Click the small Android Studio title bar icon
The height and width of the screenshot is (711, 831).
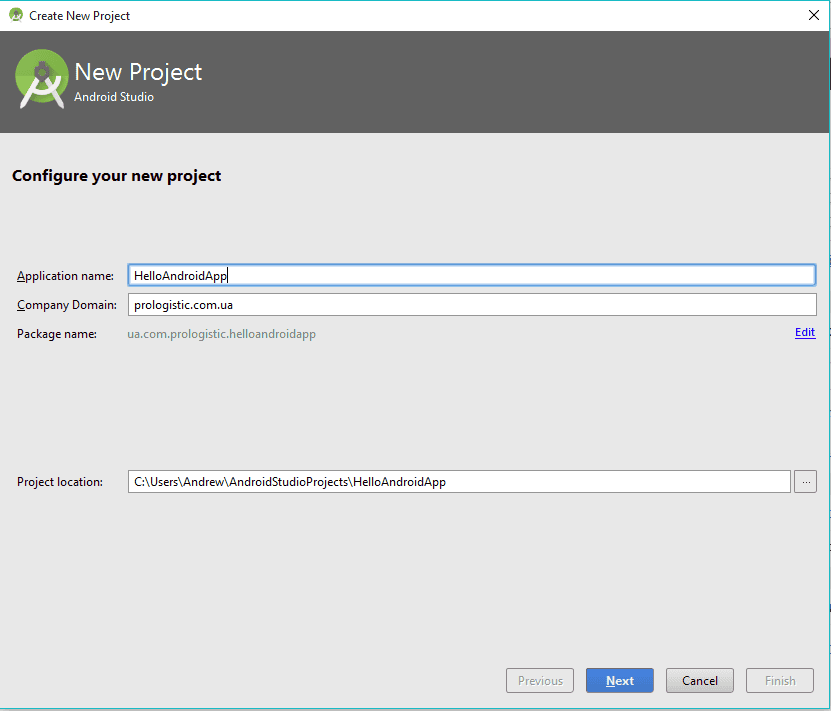(16, 15)
